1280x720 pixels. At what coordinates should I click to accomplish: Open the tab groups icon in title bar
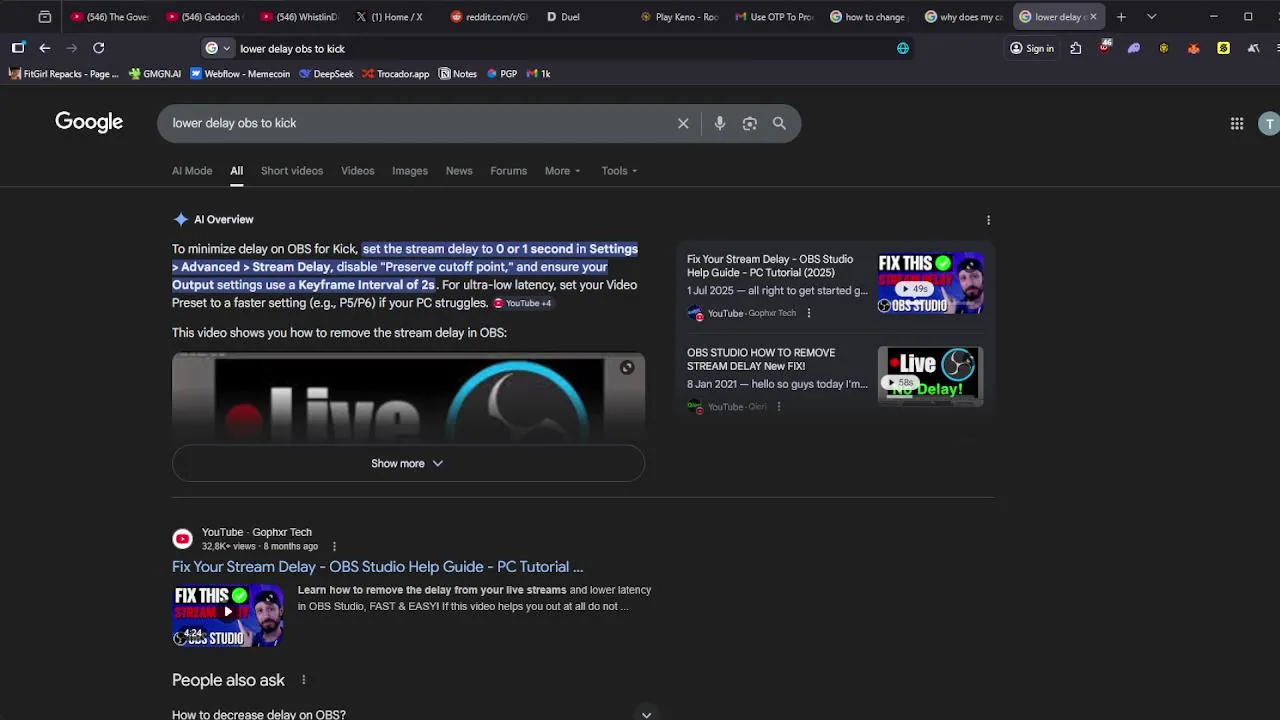[x=45, y=17]
